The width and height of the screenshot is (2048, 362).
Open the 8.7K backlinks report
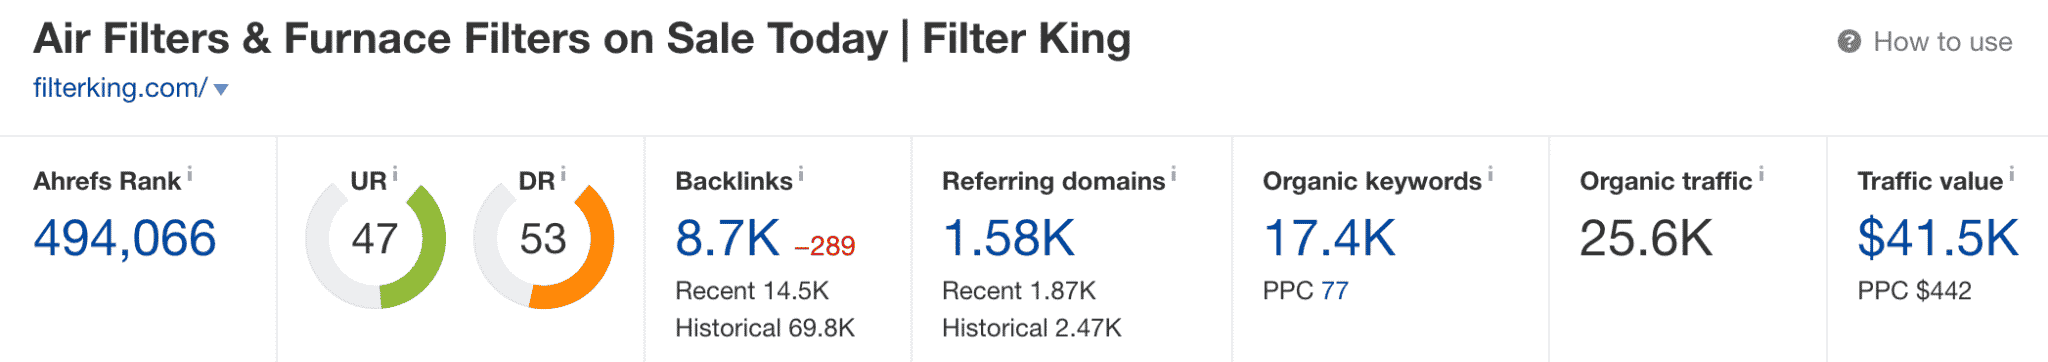[727, 238]
